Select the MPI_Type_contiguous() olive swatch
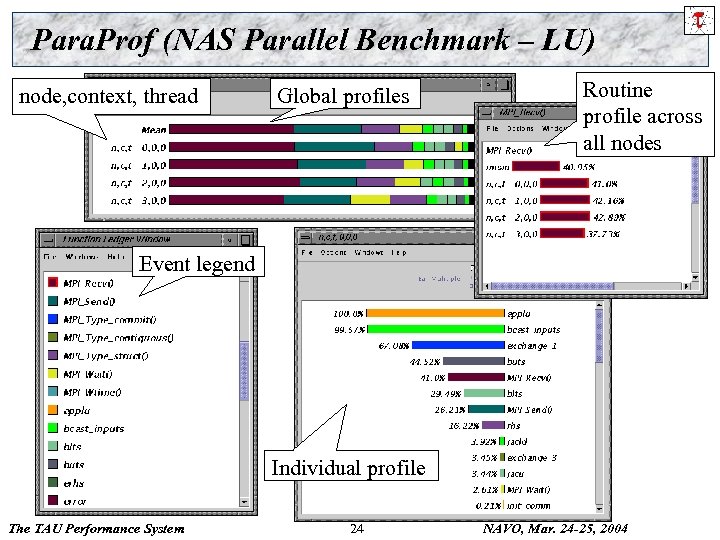Screen dimensions: 720x540 (53, 337)
